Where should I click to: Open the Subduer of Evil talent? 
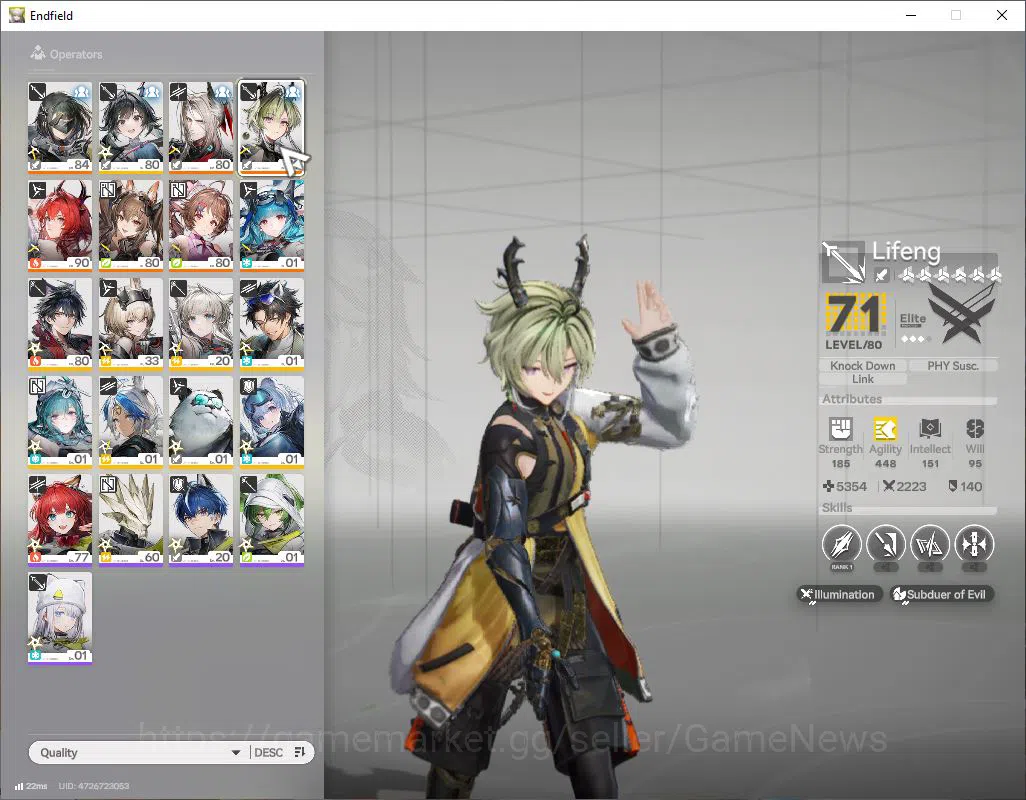click(x=942, y=595)
